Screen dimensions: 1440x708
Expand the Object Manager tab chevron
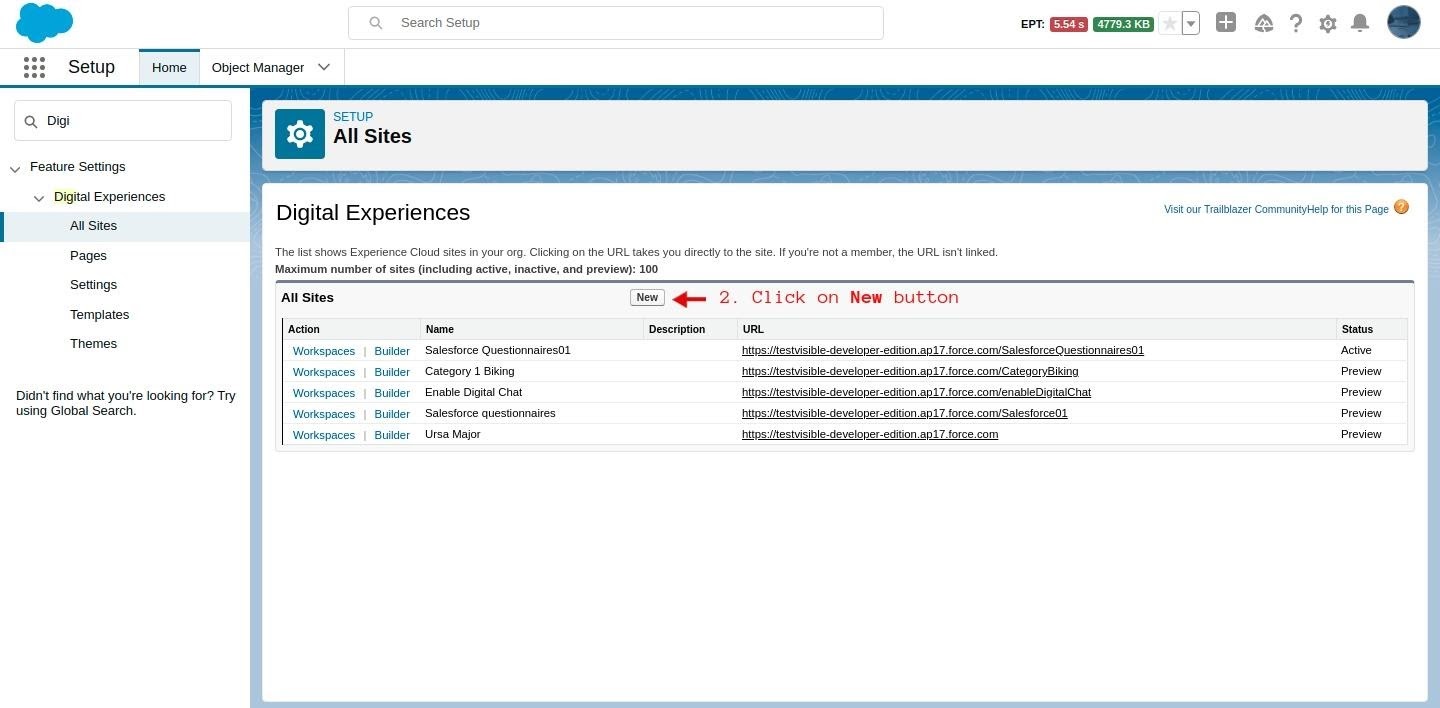(324, 67)
